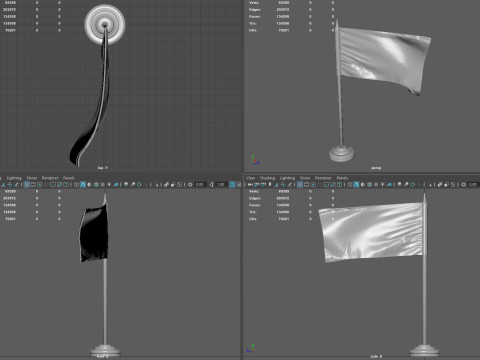Open Show menu in the front-view panel
480x360 pixels.
pyautogui.click(x=32, y=178)
